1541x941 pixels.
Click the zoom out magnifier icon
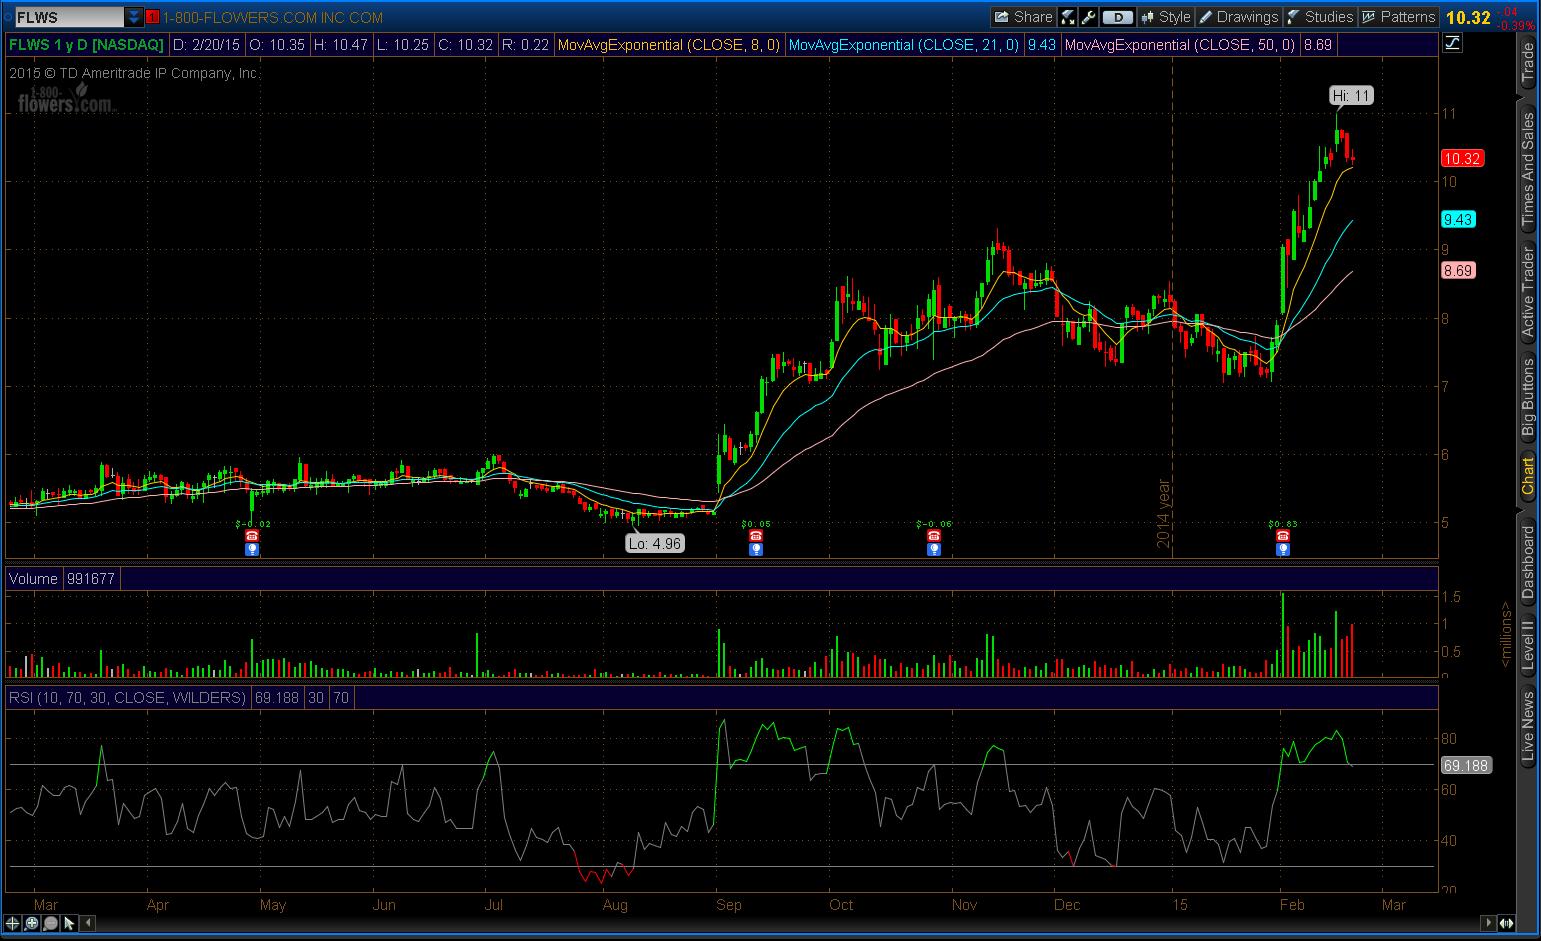tap(50, 923)
